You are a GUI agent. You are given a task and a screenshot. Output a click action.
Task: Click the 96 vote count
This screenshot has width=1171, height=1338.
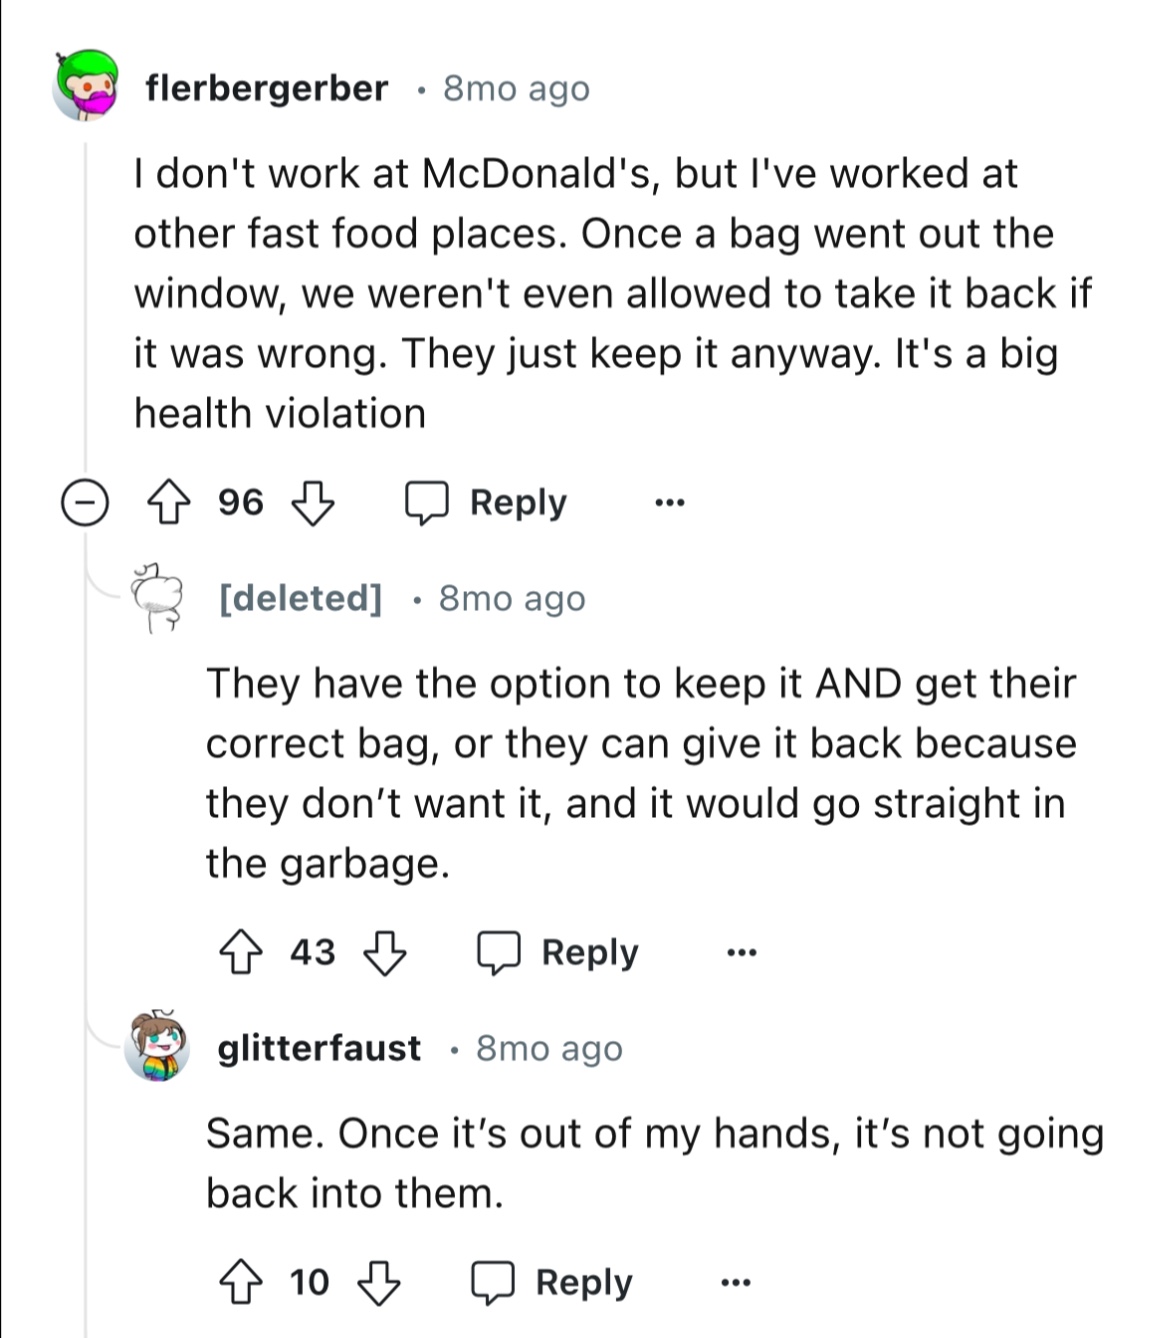(240, 503)
